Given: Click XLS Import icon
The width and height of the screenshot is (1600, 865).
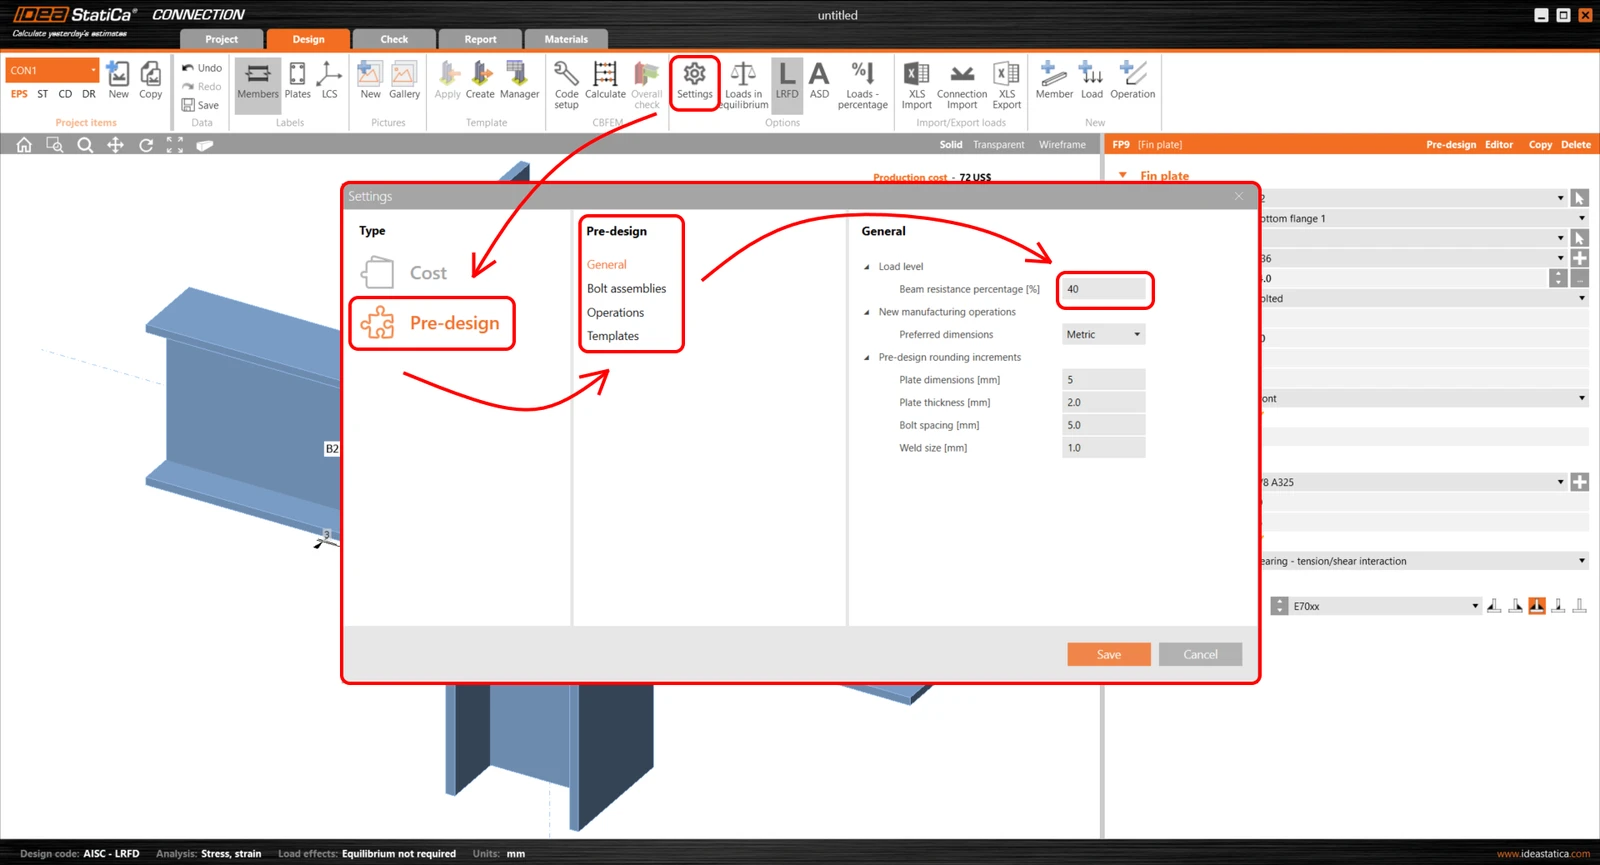Looking at the screenshot, I should [x=916, y=86].
